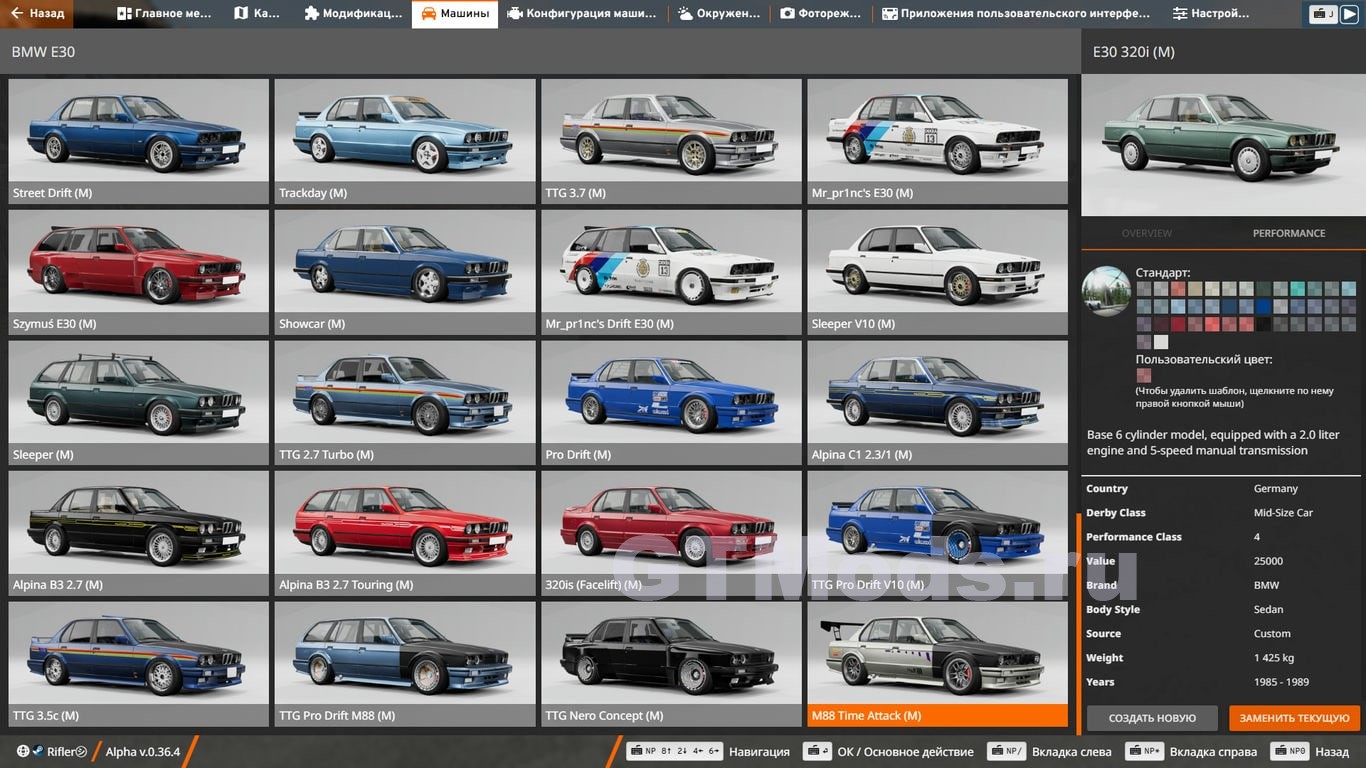Click the next-tabs arrow icon in the top bar
The height and width of the screenshot is (768, 1366).
tap(1352, 14)
